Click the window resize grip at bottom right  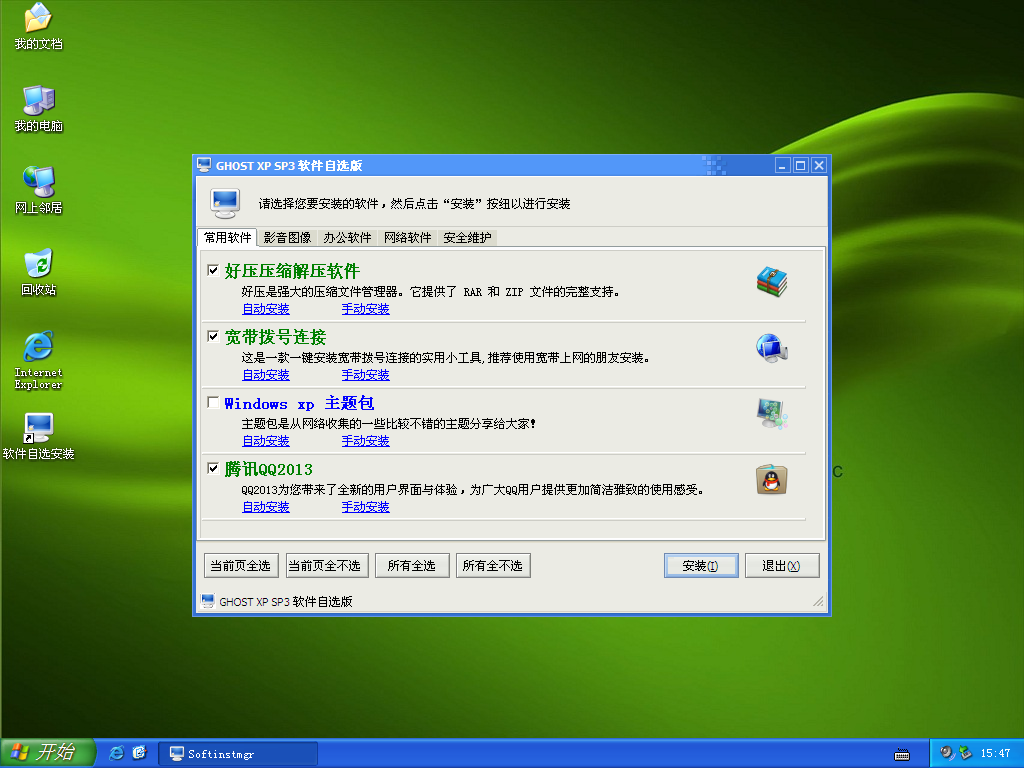pos(818,602)
